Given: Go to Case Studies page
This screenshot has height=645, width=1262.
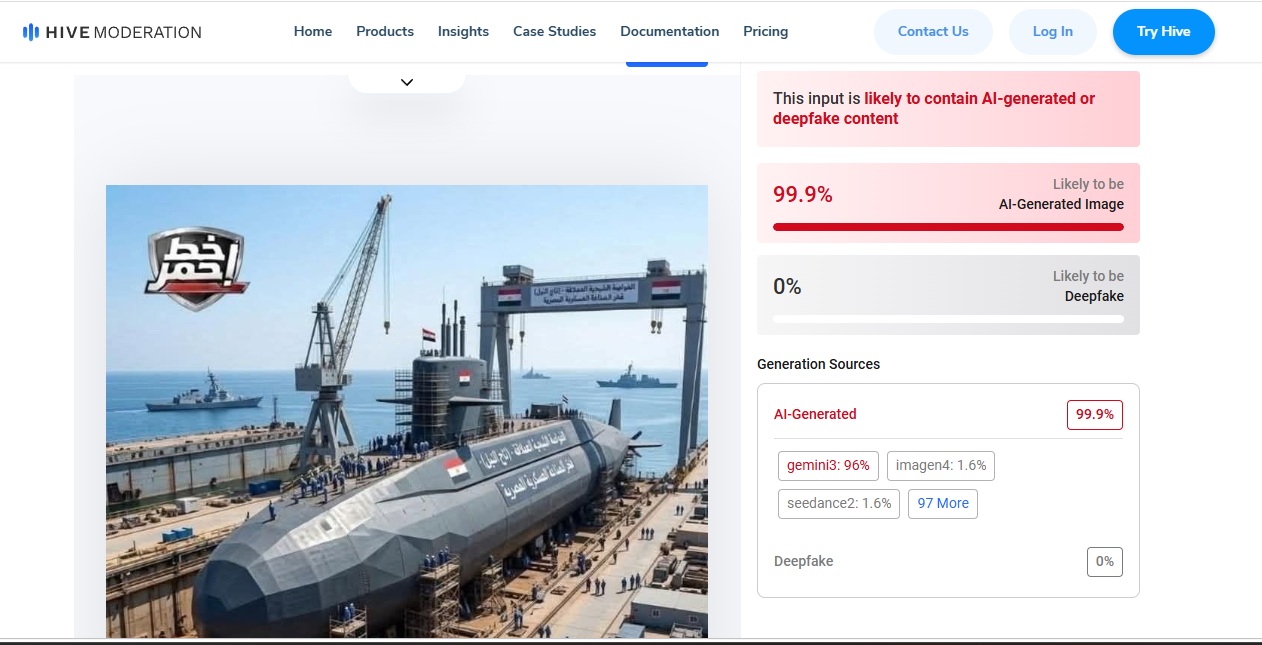Looking at the screenshot, I should [554, 32].
